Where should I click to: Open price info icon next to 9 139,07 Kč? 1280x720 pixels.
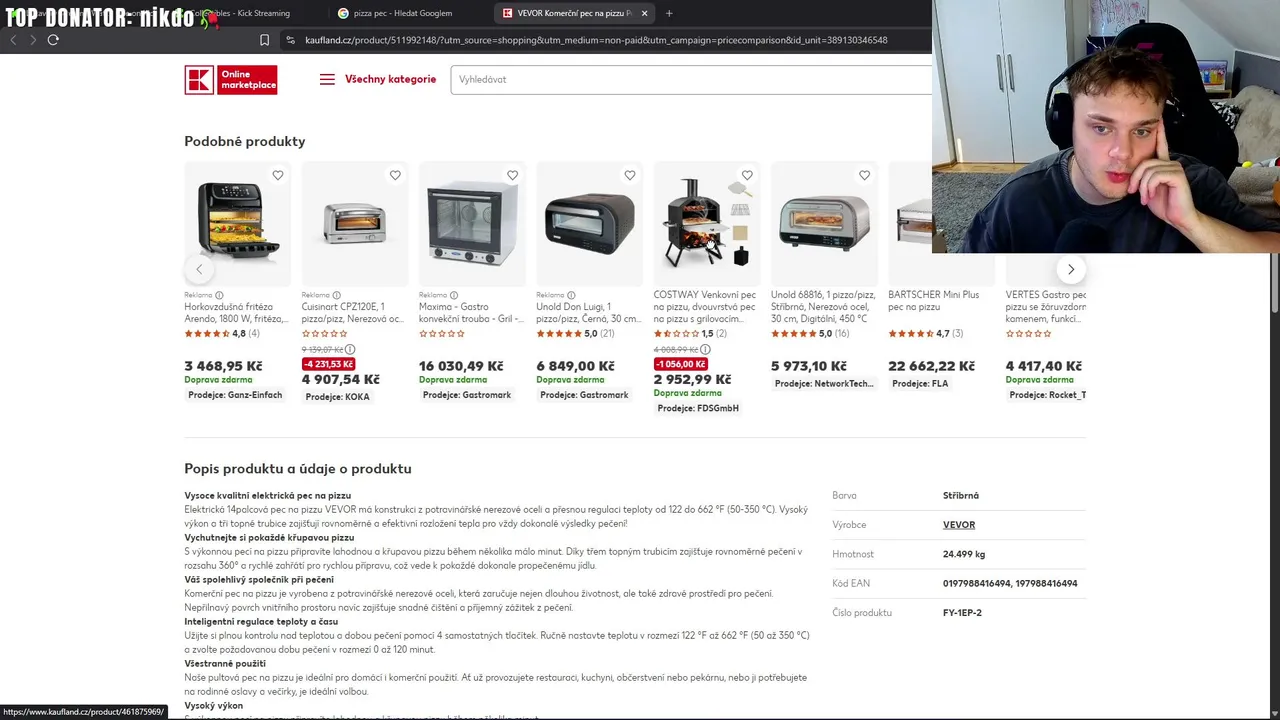pos(350,349)
